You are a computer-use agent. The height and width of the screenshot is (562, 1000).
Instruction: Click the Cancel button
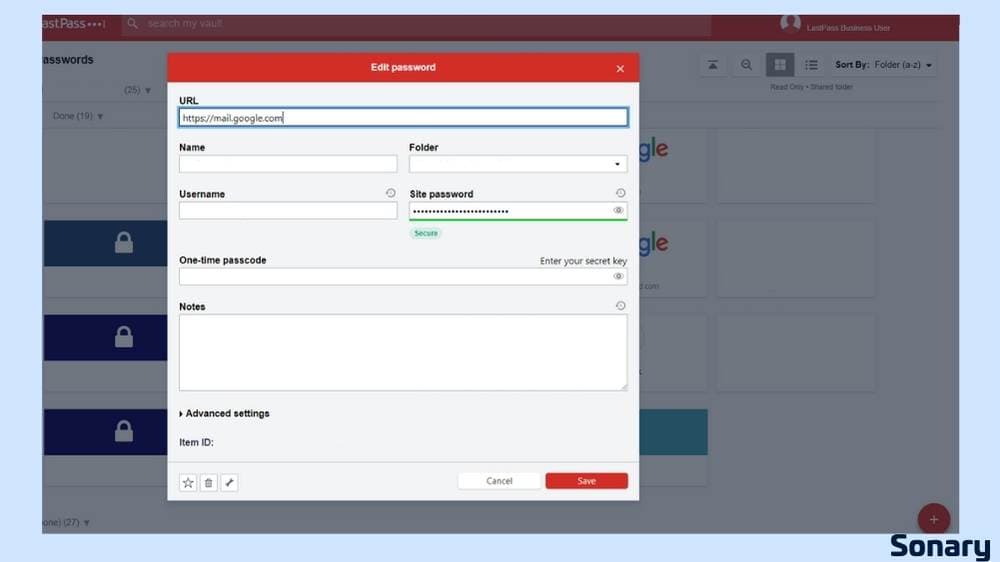tap(499, 481)
